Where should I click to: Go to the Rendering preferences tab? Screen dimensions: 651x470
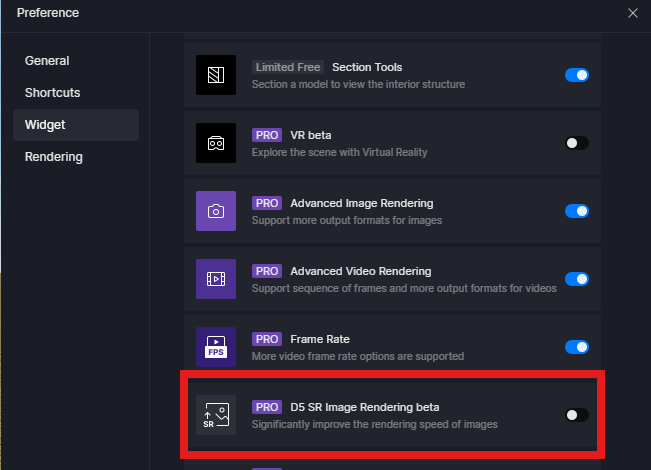click(x=54, y=157)
